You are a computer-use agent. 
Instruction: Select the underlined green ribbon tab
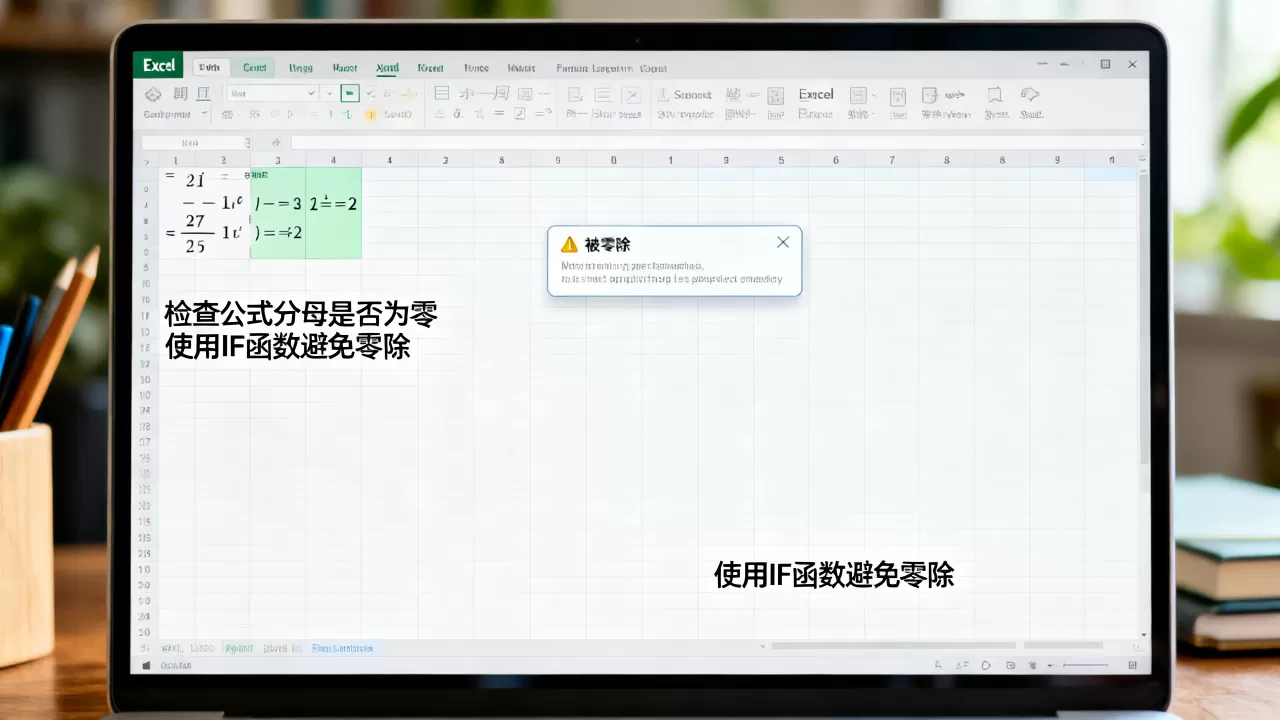click(x=387, y=68)
